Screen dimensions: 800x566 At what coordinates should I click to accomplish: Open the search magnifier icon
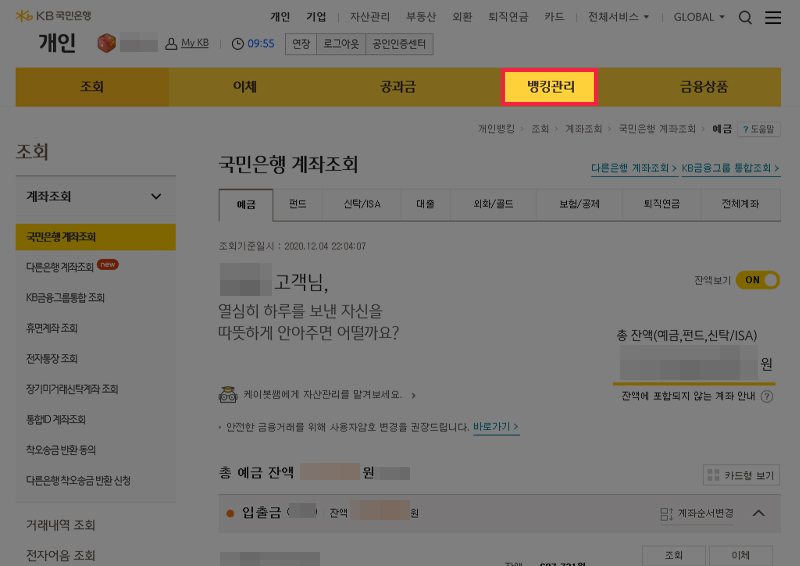click(x=745, y=17)
